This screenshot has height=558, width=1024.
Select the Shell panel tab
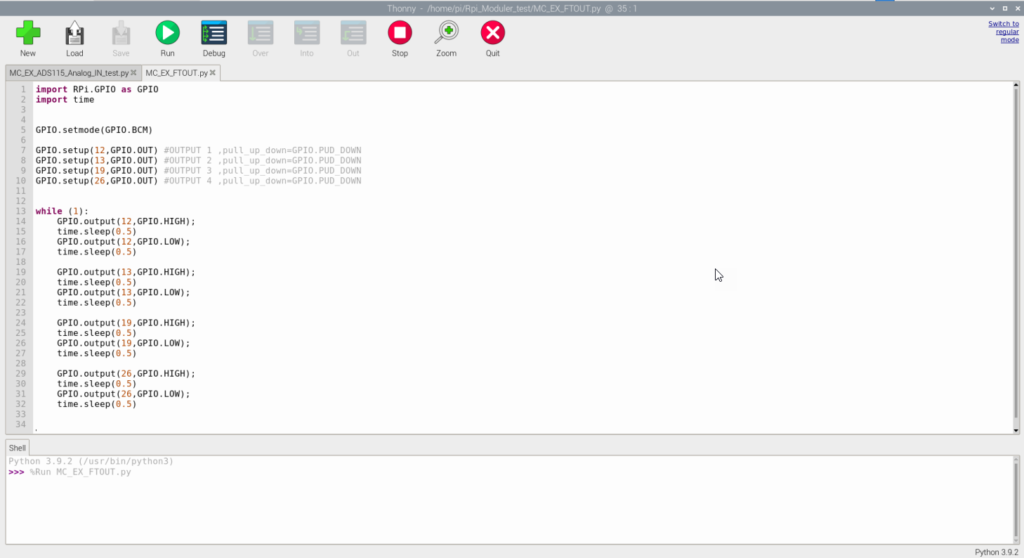click(18, 448)
